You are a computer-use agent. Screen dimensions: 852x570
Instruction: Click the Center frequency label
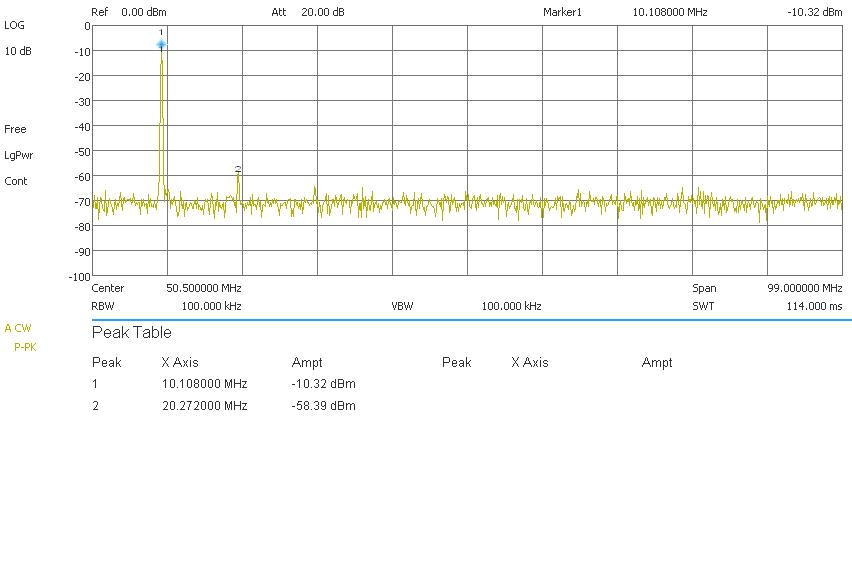pos(108,288)
